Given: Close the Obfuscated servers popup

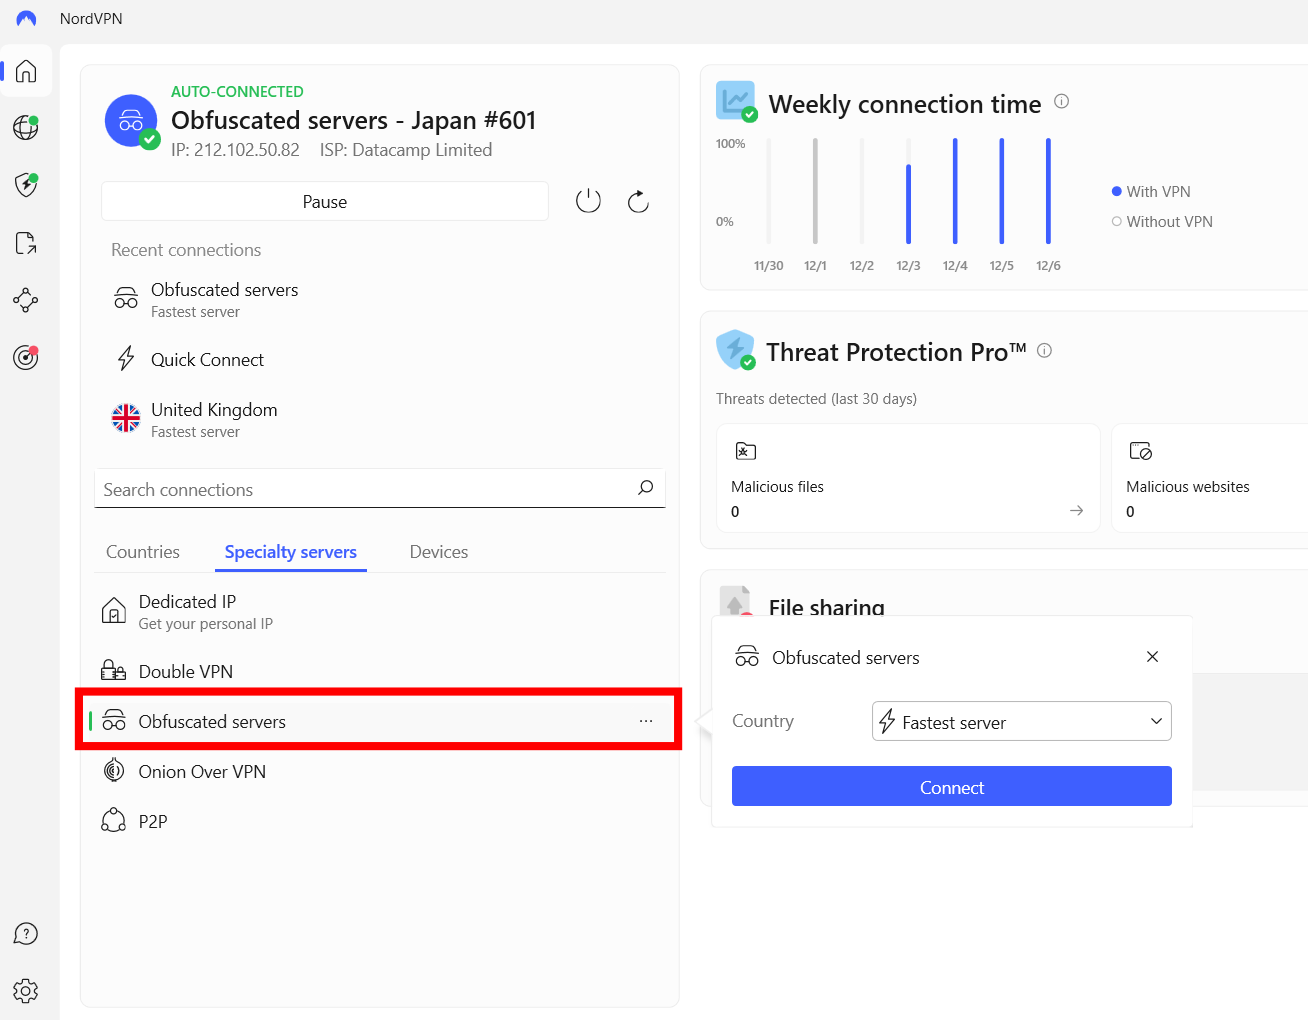Looking at the screenshot, I should pos(1152,657).
